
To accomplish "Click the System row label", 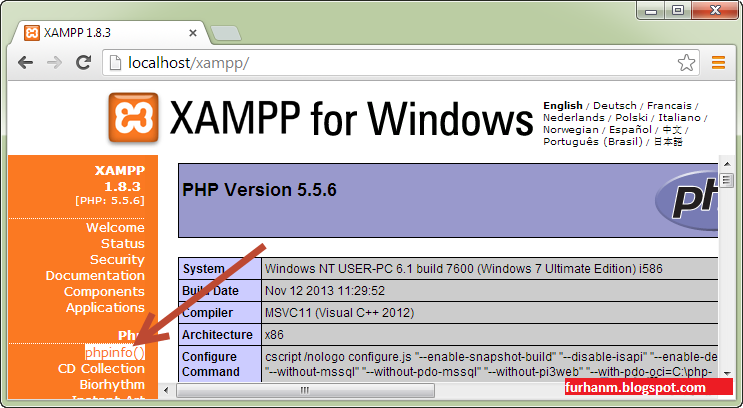I will [204, 269].
